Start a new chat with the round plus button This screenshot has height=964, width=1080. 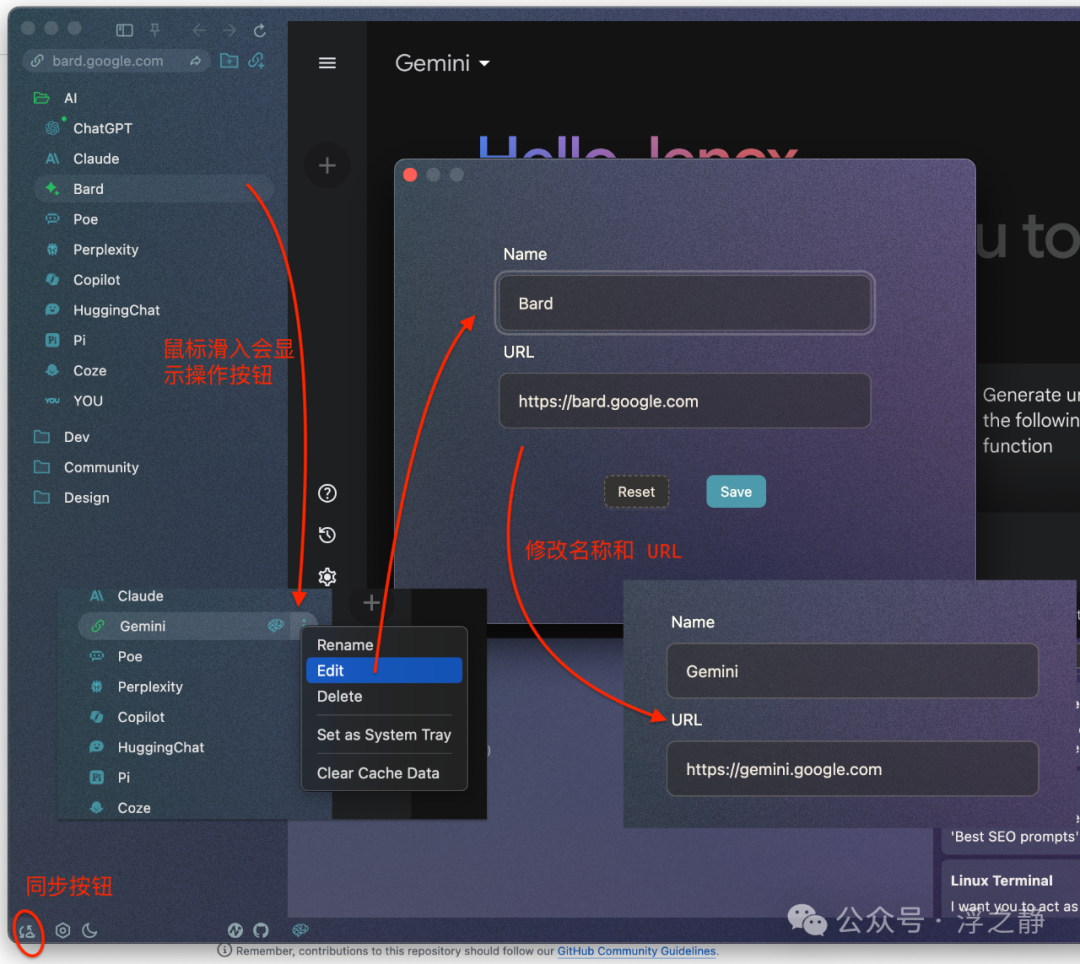point(327,165)
